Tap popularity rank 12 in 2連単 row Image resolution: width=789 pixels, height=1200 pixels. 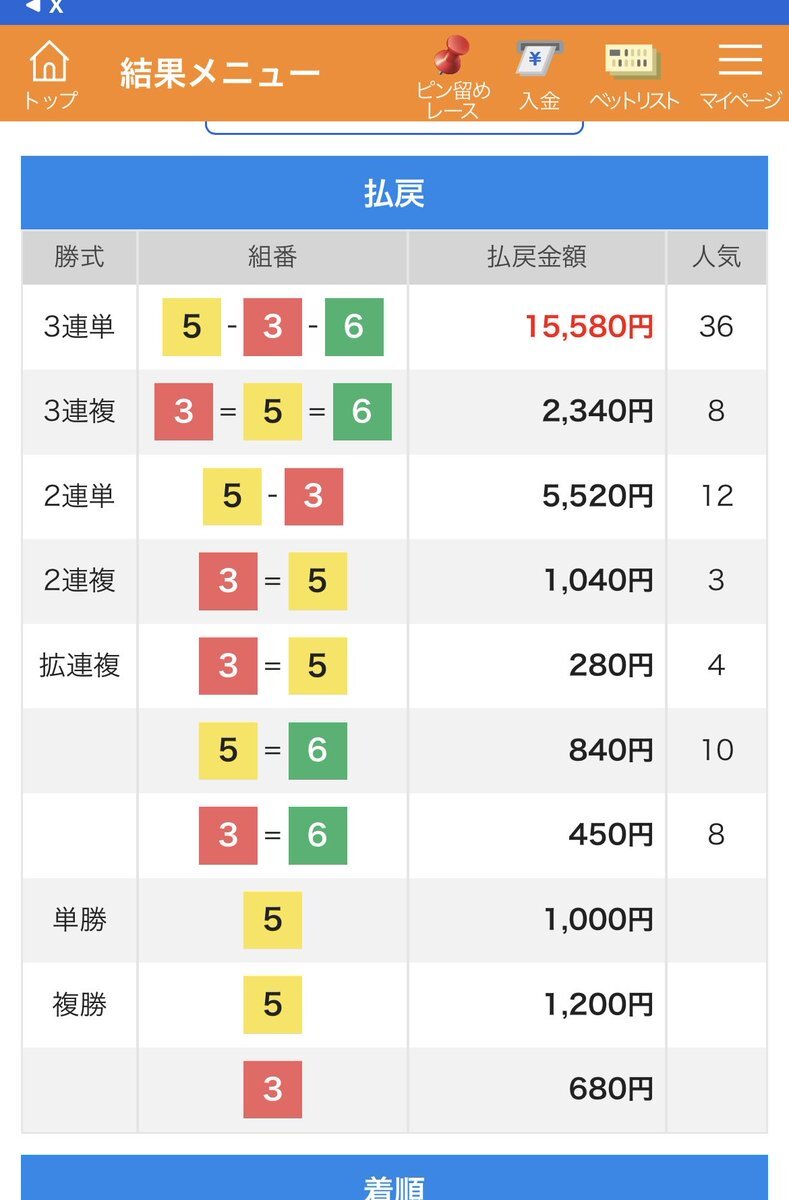tap(716, 496)
